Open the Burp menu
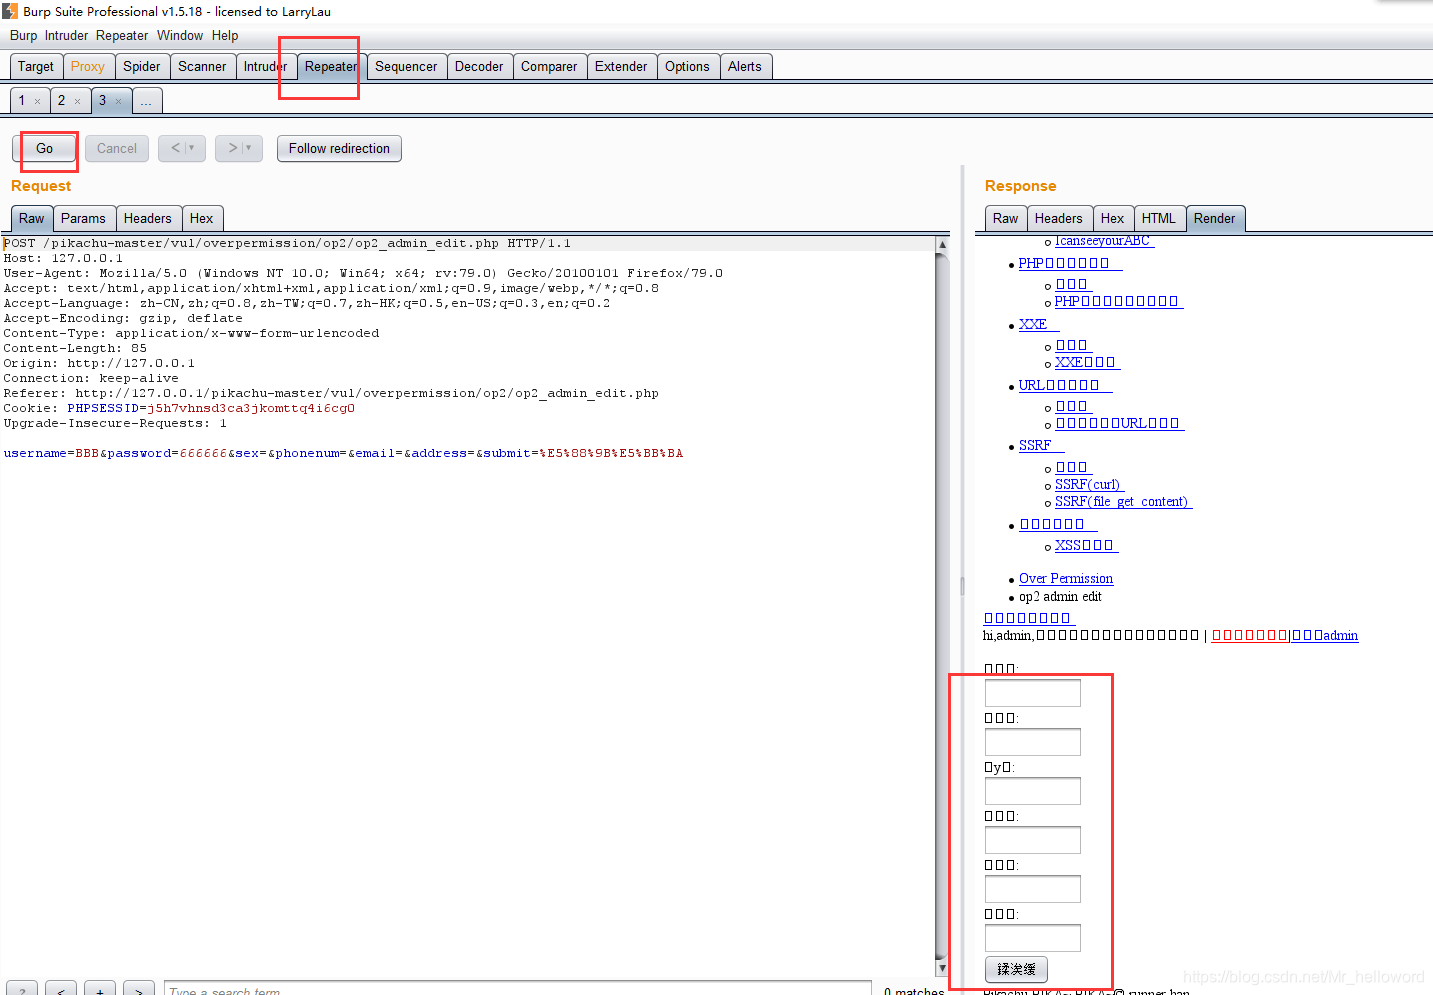This screenshot has width=1433, height=995. coord(23,35)
